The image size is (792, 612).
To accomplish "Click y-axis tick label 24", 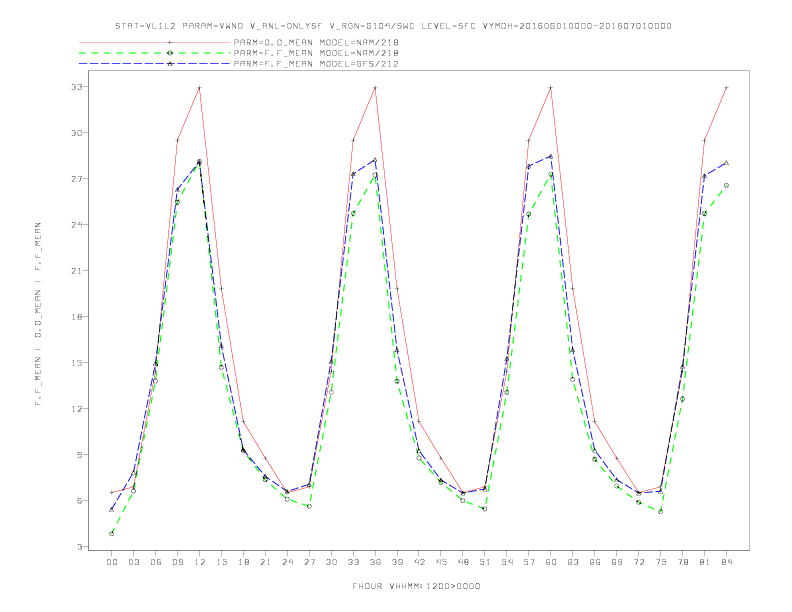I will 77,225.
